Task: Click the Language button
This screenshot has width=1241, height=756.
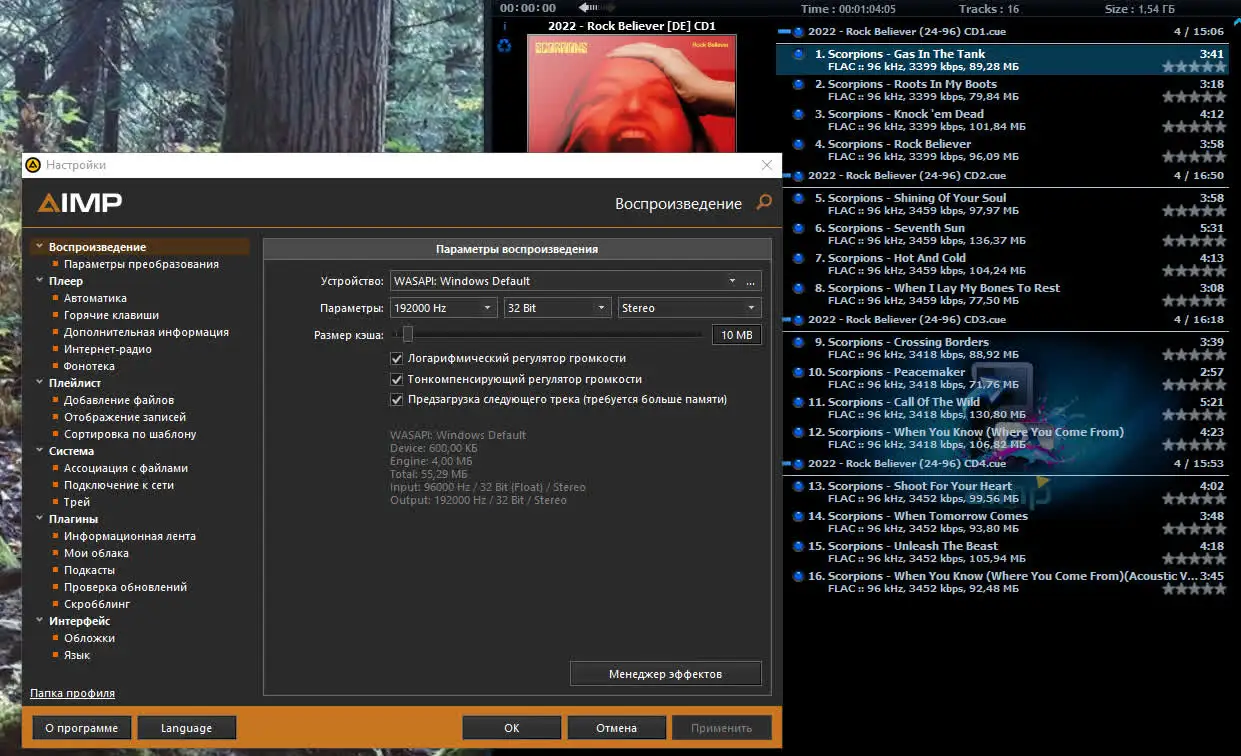Action: (186, 728)
